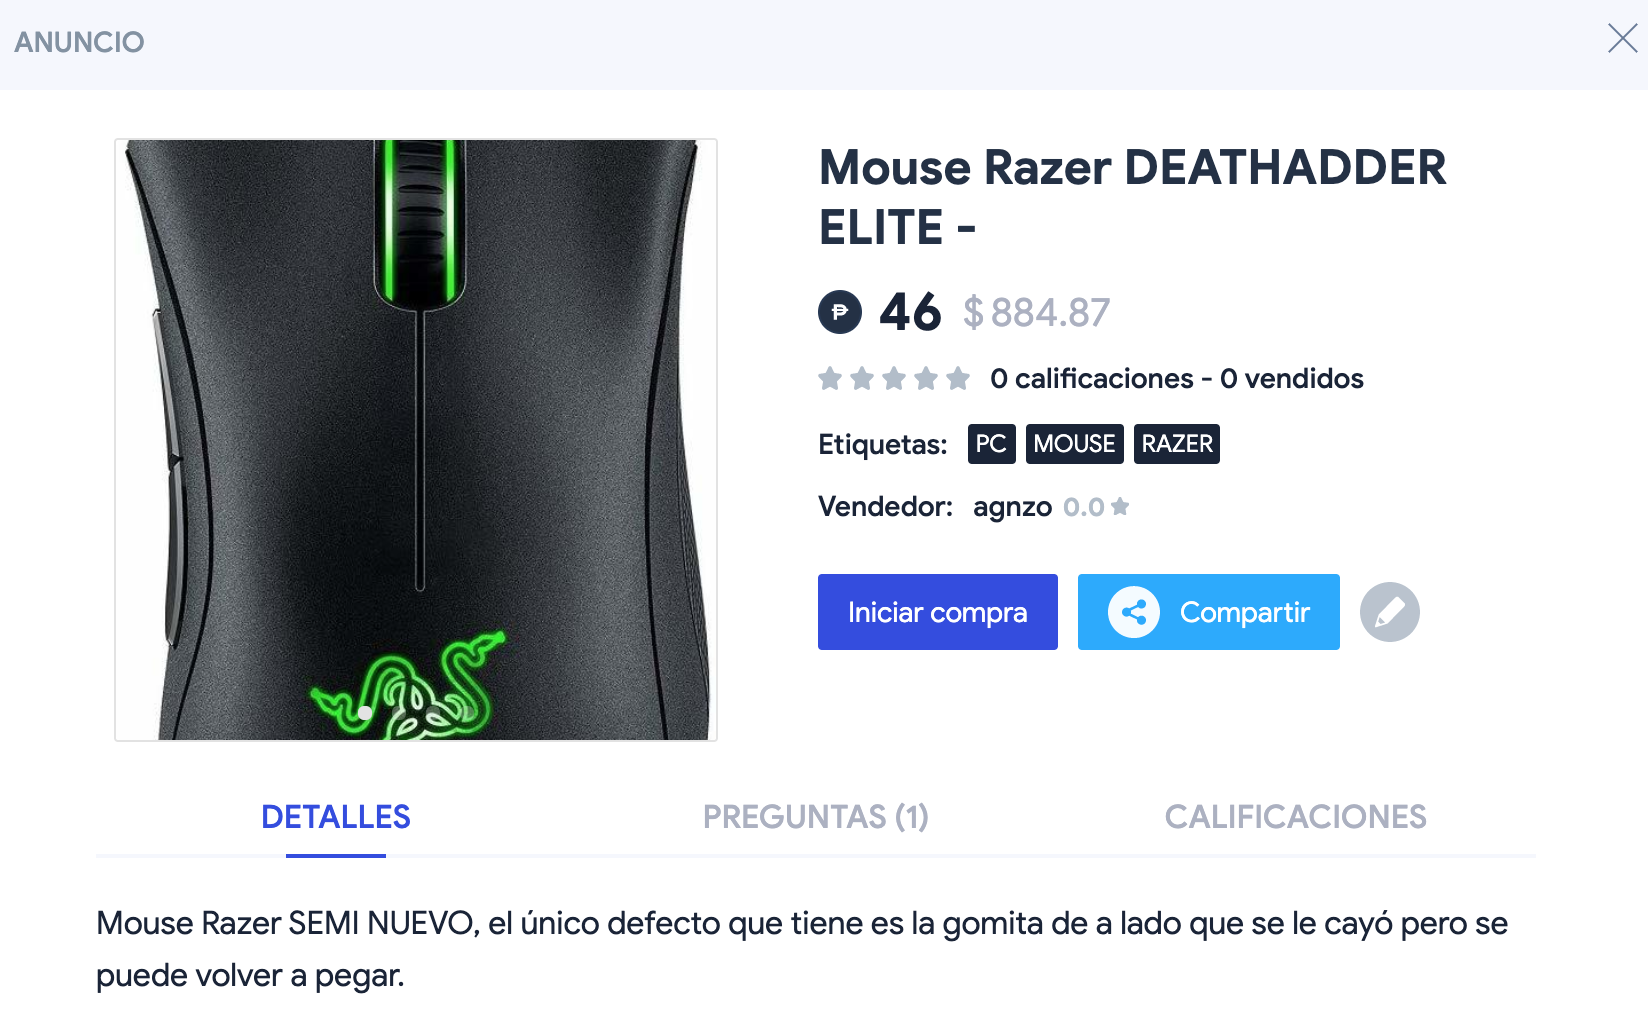
Task: Select the third rating star
Action: point(894,379)
